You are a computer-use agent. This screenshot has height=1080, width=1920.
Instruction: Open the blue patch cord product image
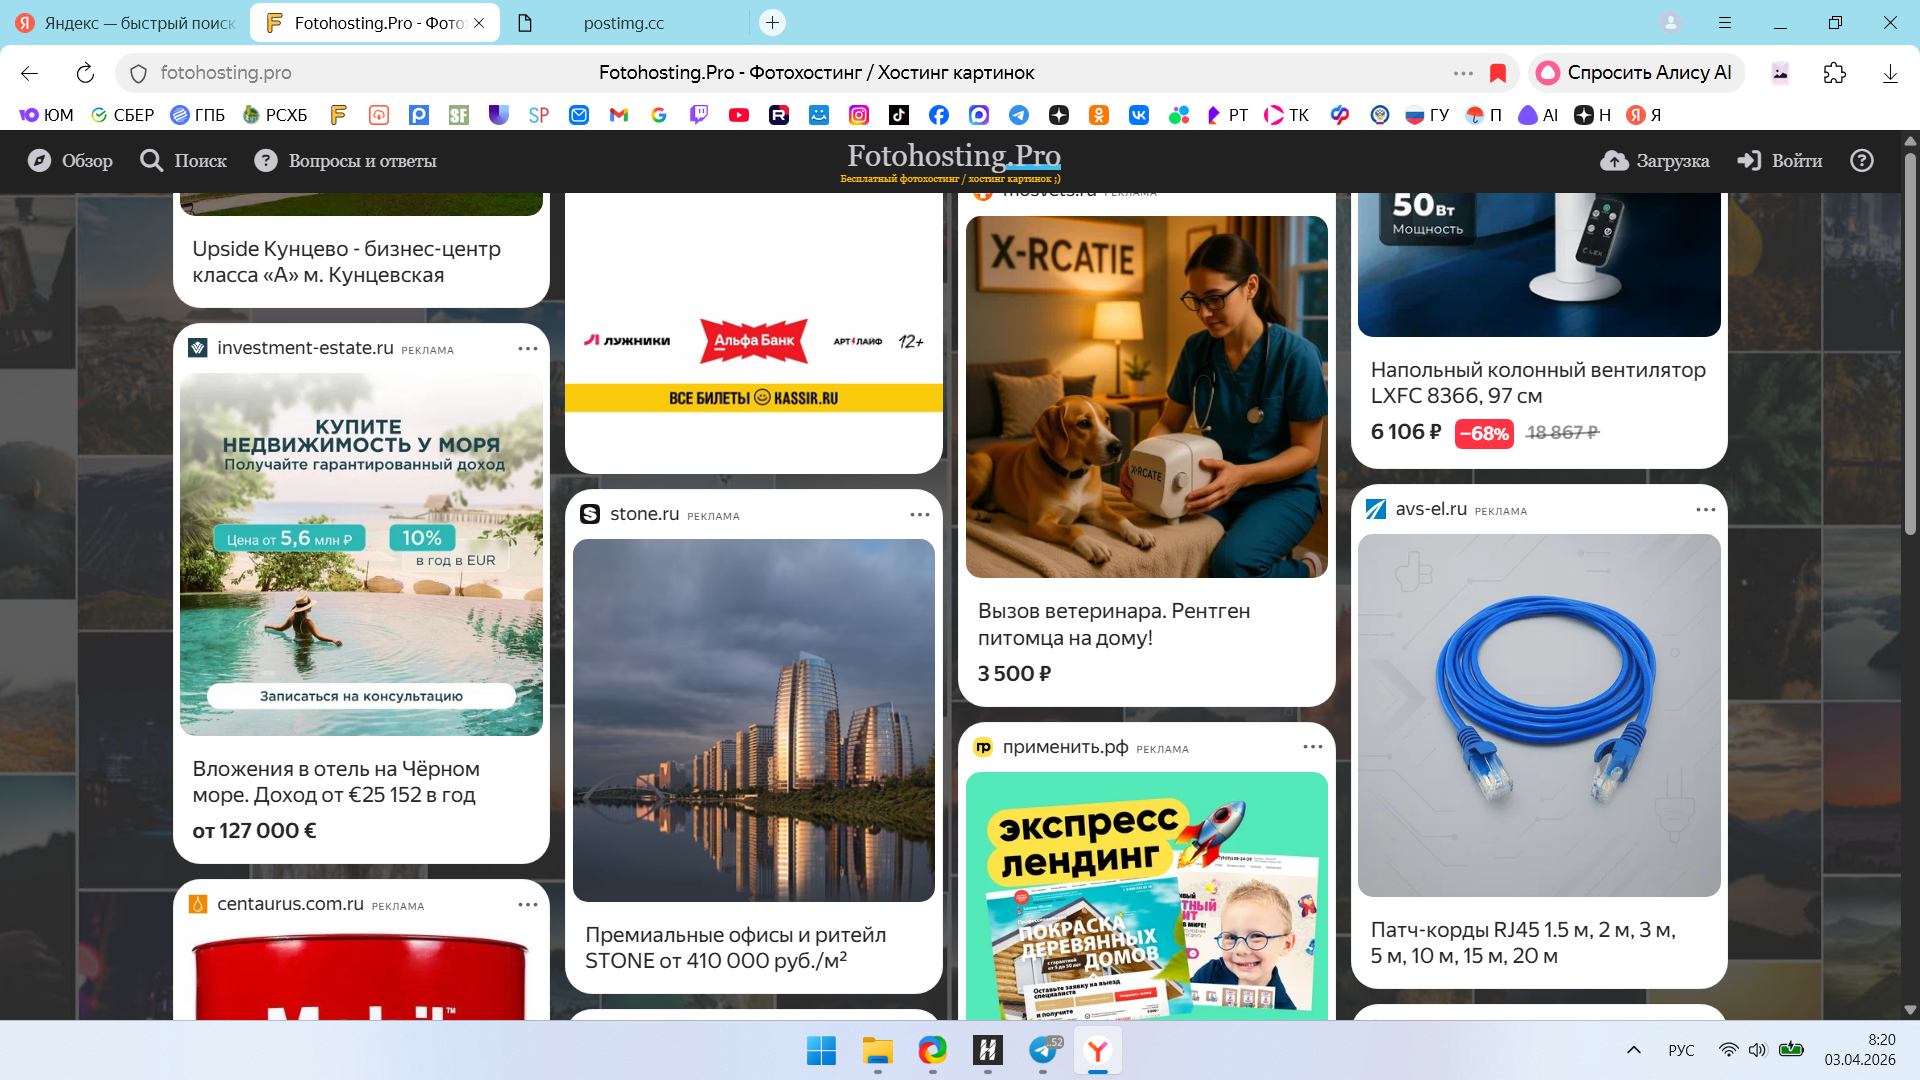pos(1539,715)
